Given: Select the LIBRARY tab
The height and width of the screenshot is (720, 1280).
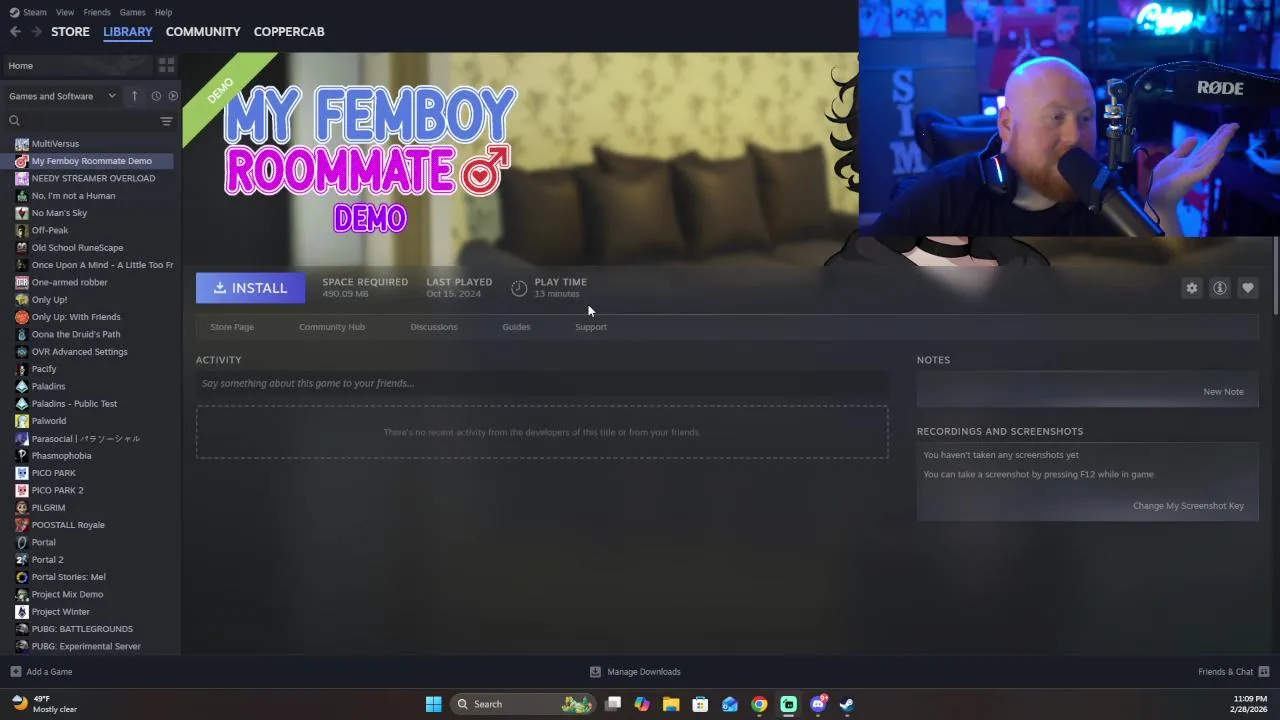Looking at the screenshot, I should pos(128,32).
